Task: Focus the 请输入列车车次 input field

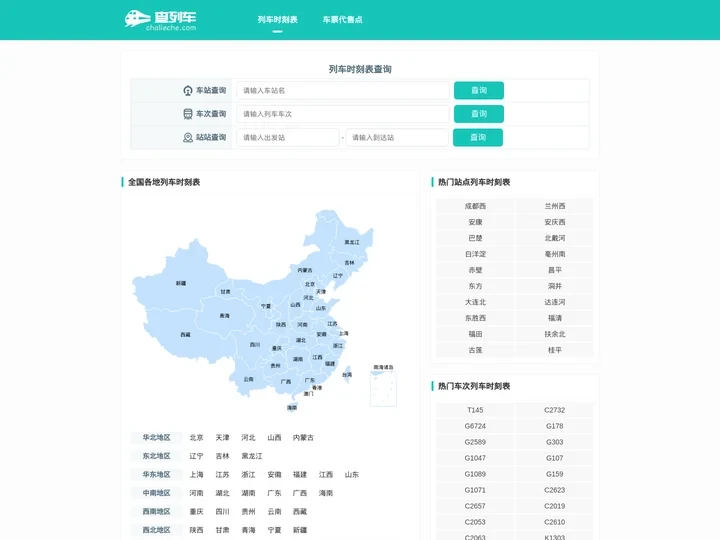Action: tap(343, 114)
